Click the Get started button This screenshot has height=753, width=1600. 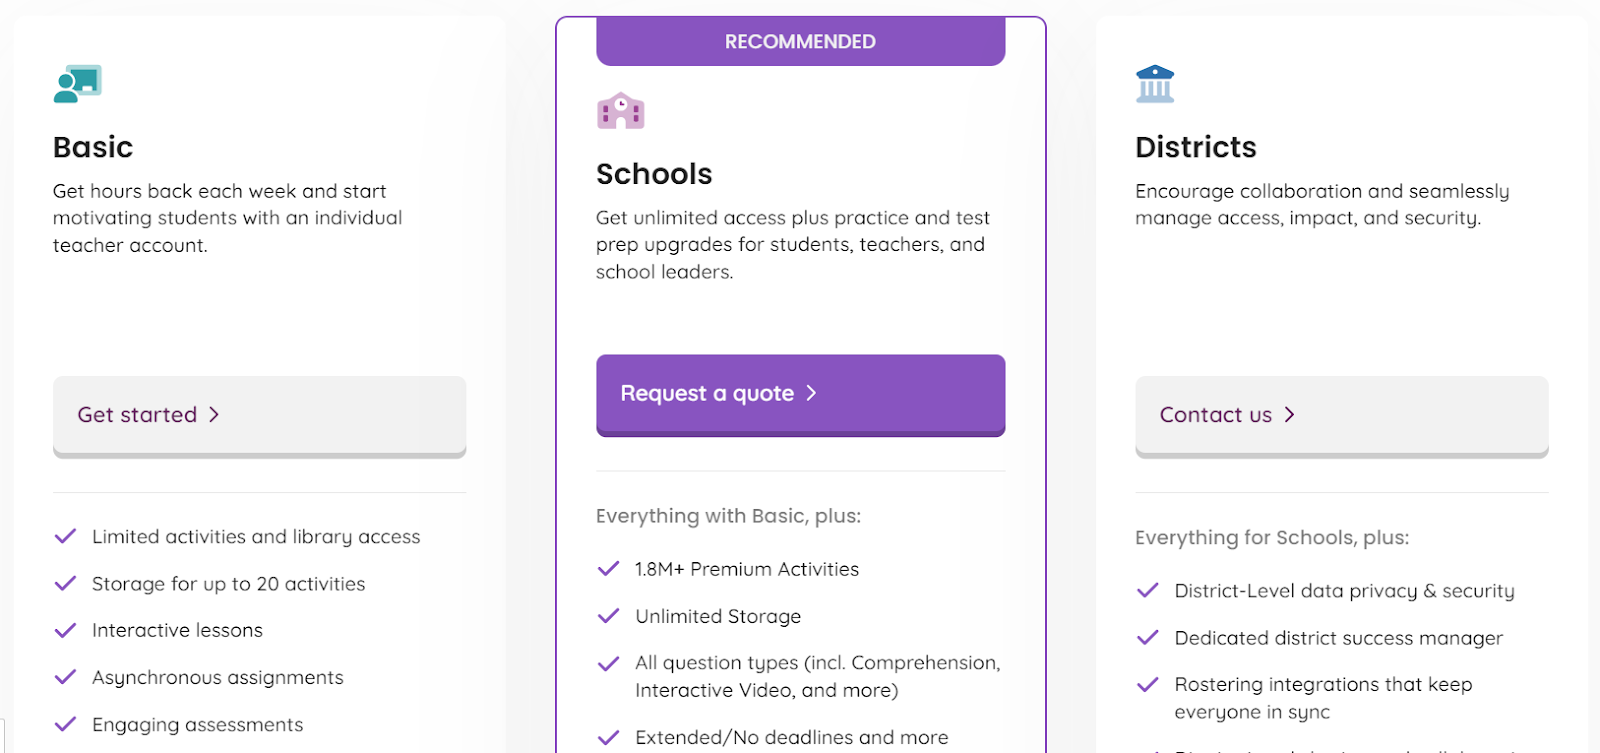(260, 417)
